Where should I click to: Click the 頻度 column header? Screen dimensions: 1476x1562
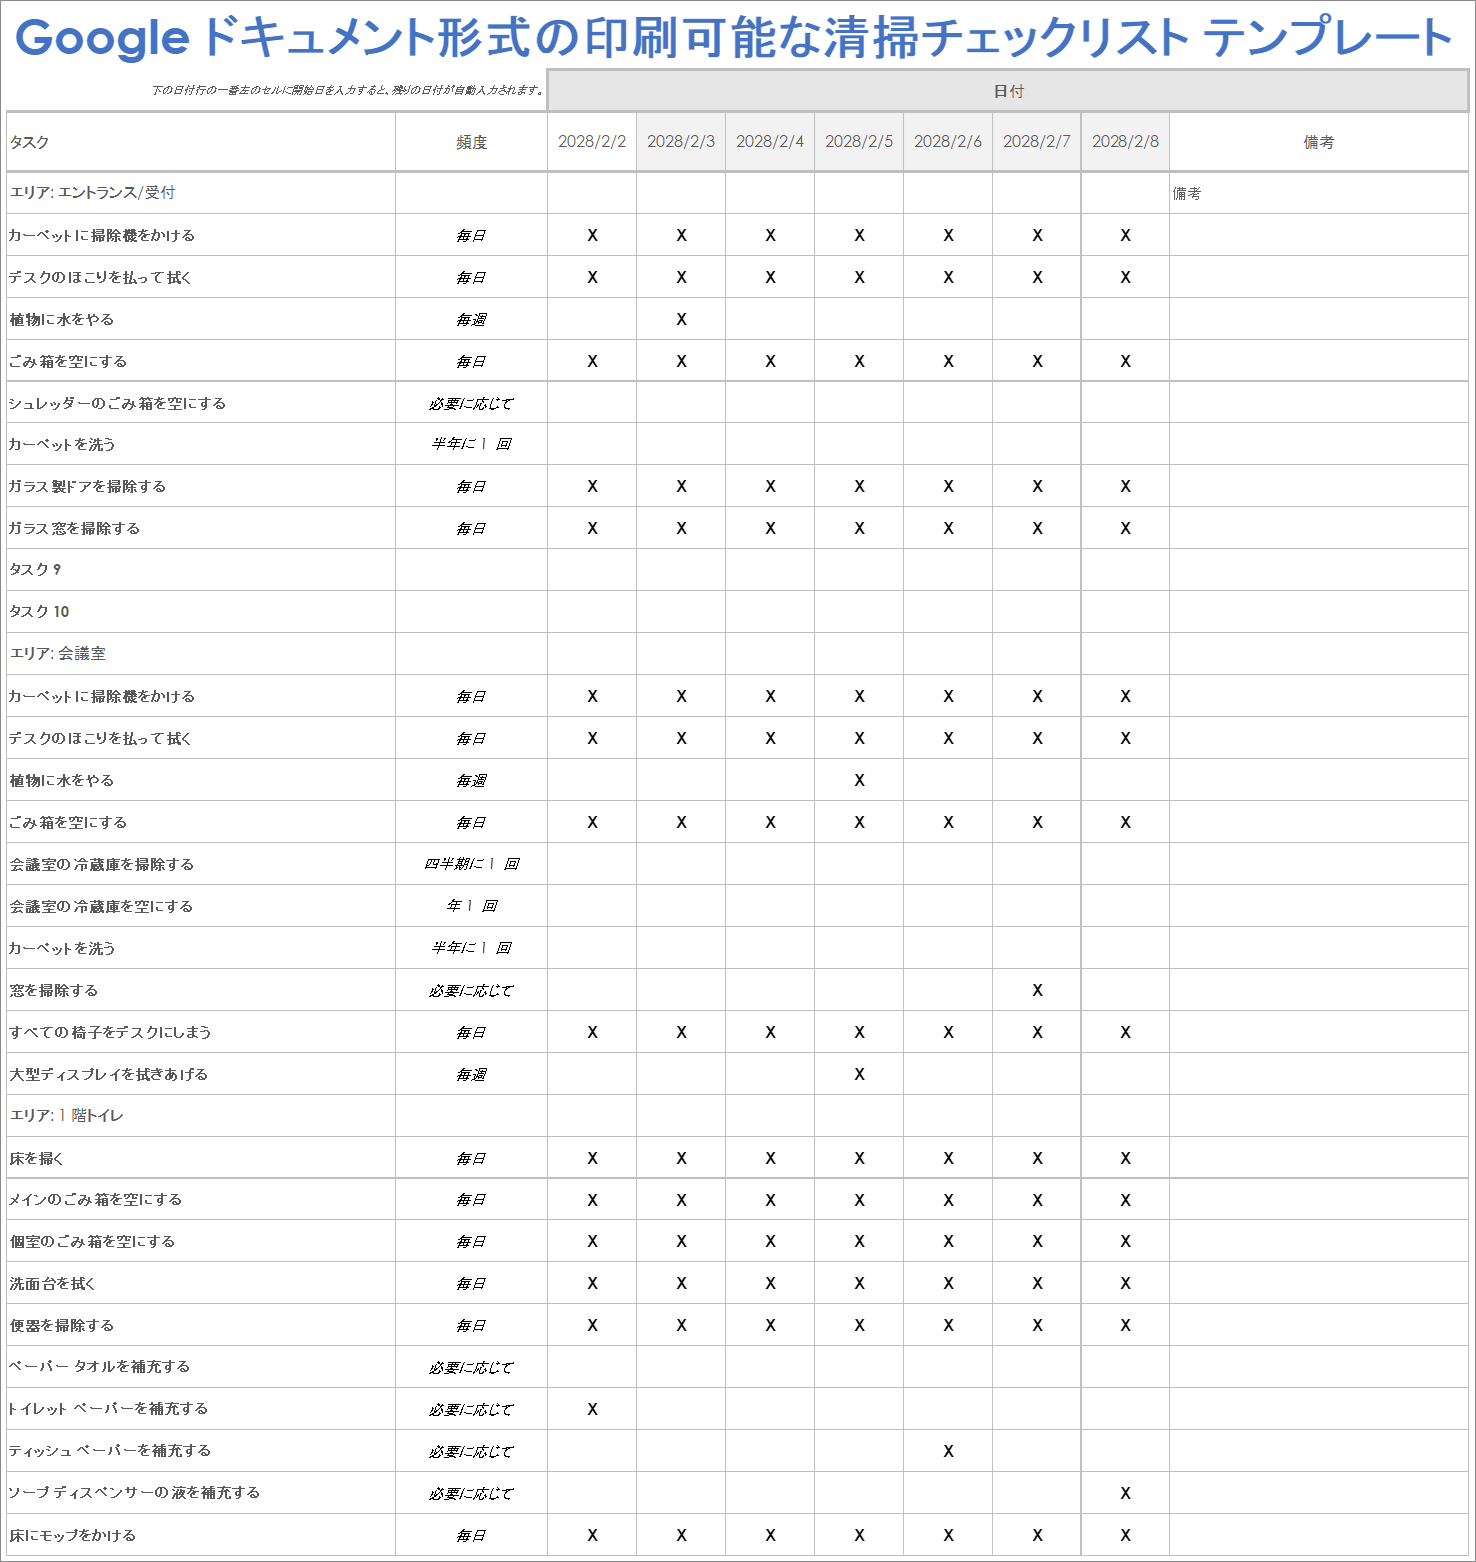click(x=471, y=142)
